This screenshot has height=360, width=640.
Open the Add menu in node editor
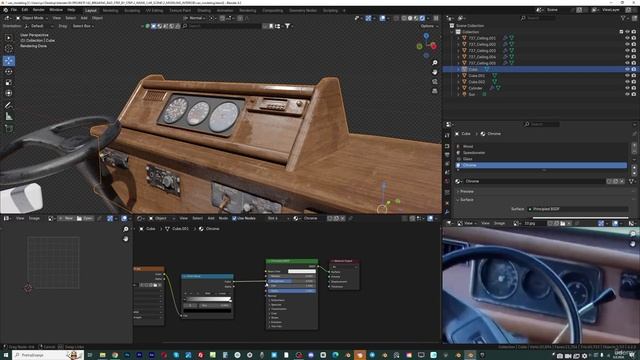point(211,218)
